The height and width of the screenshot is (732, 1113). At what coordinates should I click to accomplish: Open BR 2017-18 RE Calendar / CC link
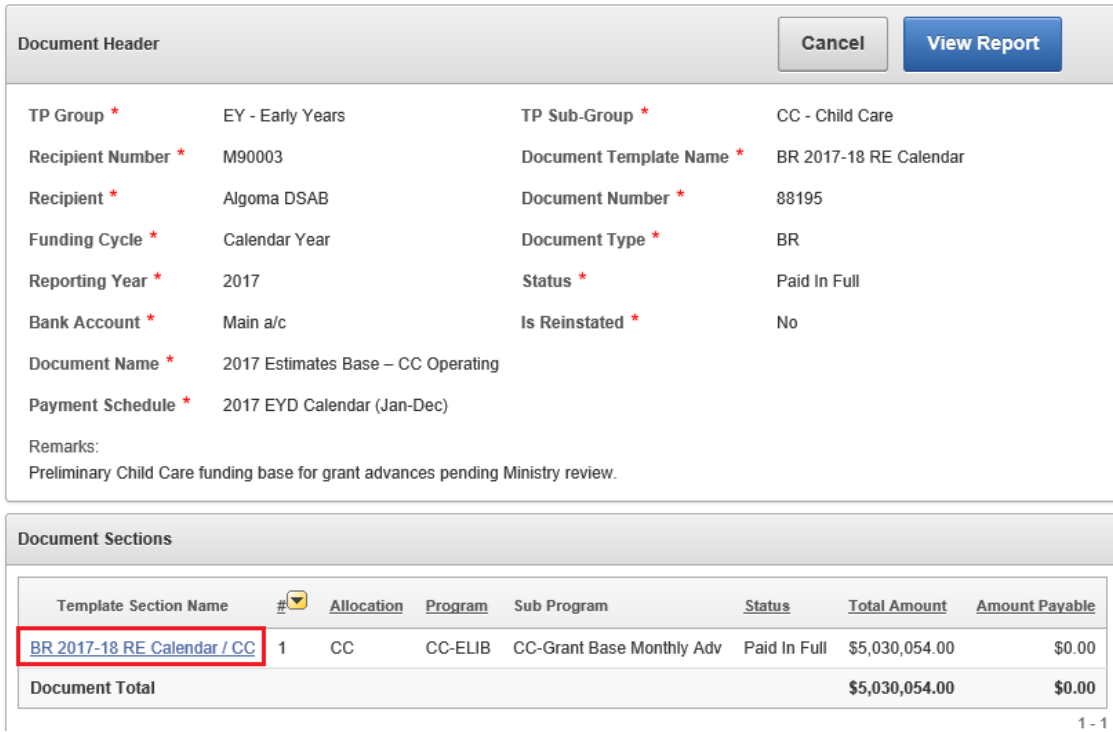tap(142, 648)
